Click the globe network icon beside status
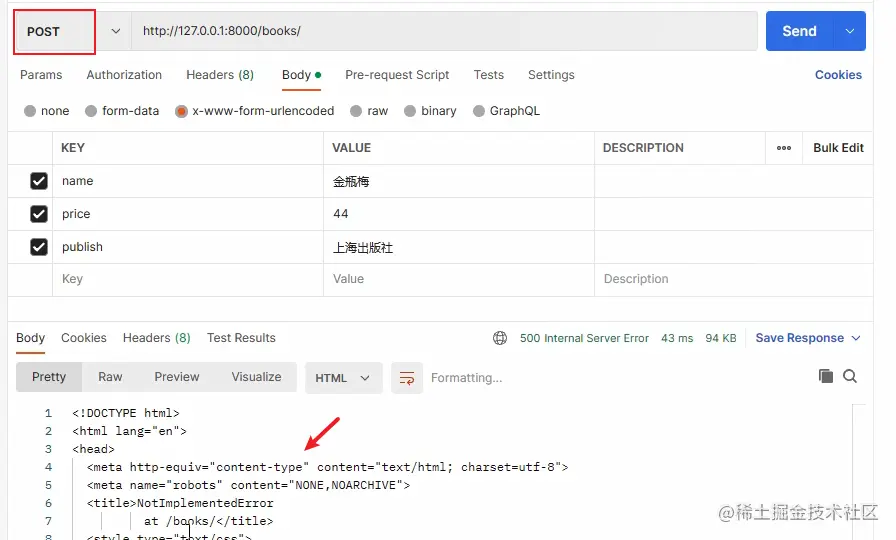Image resolution: width=896 pixels, height=540 pixels. (500, 338)
